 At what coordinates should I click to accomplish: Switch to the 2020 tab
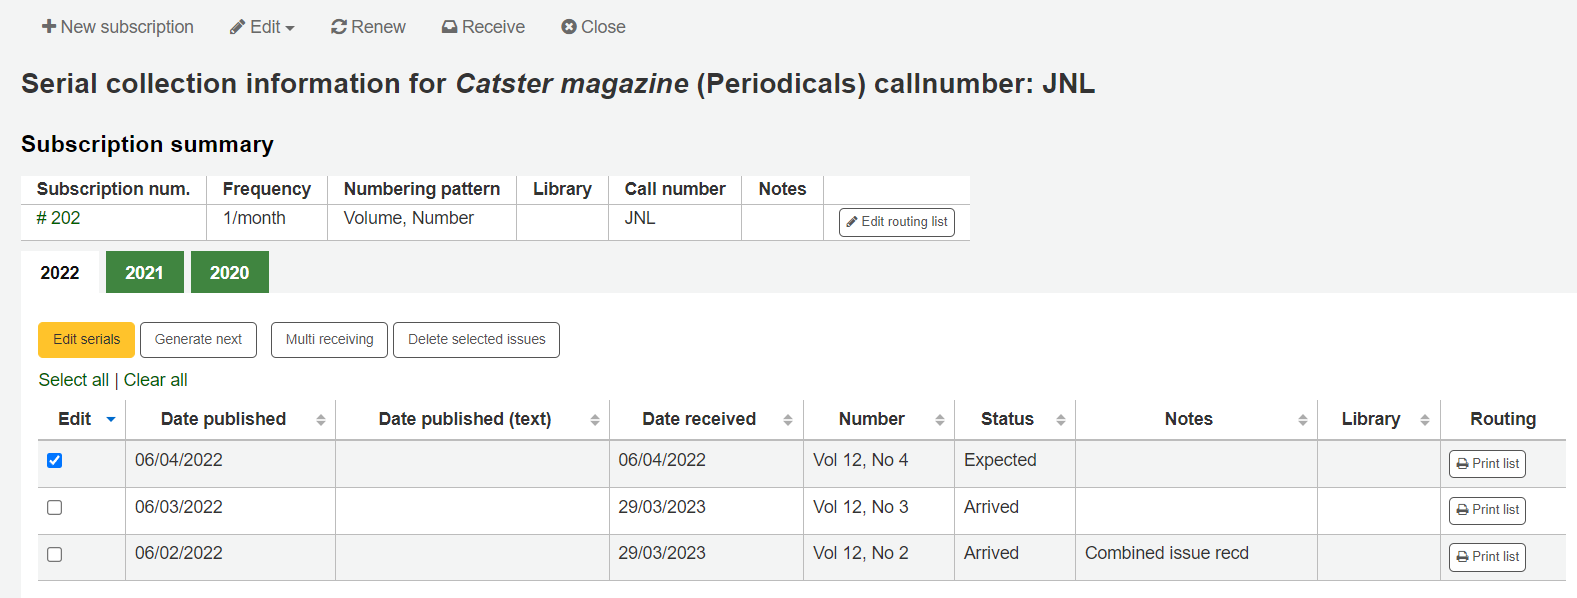[x=229, y=273]
